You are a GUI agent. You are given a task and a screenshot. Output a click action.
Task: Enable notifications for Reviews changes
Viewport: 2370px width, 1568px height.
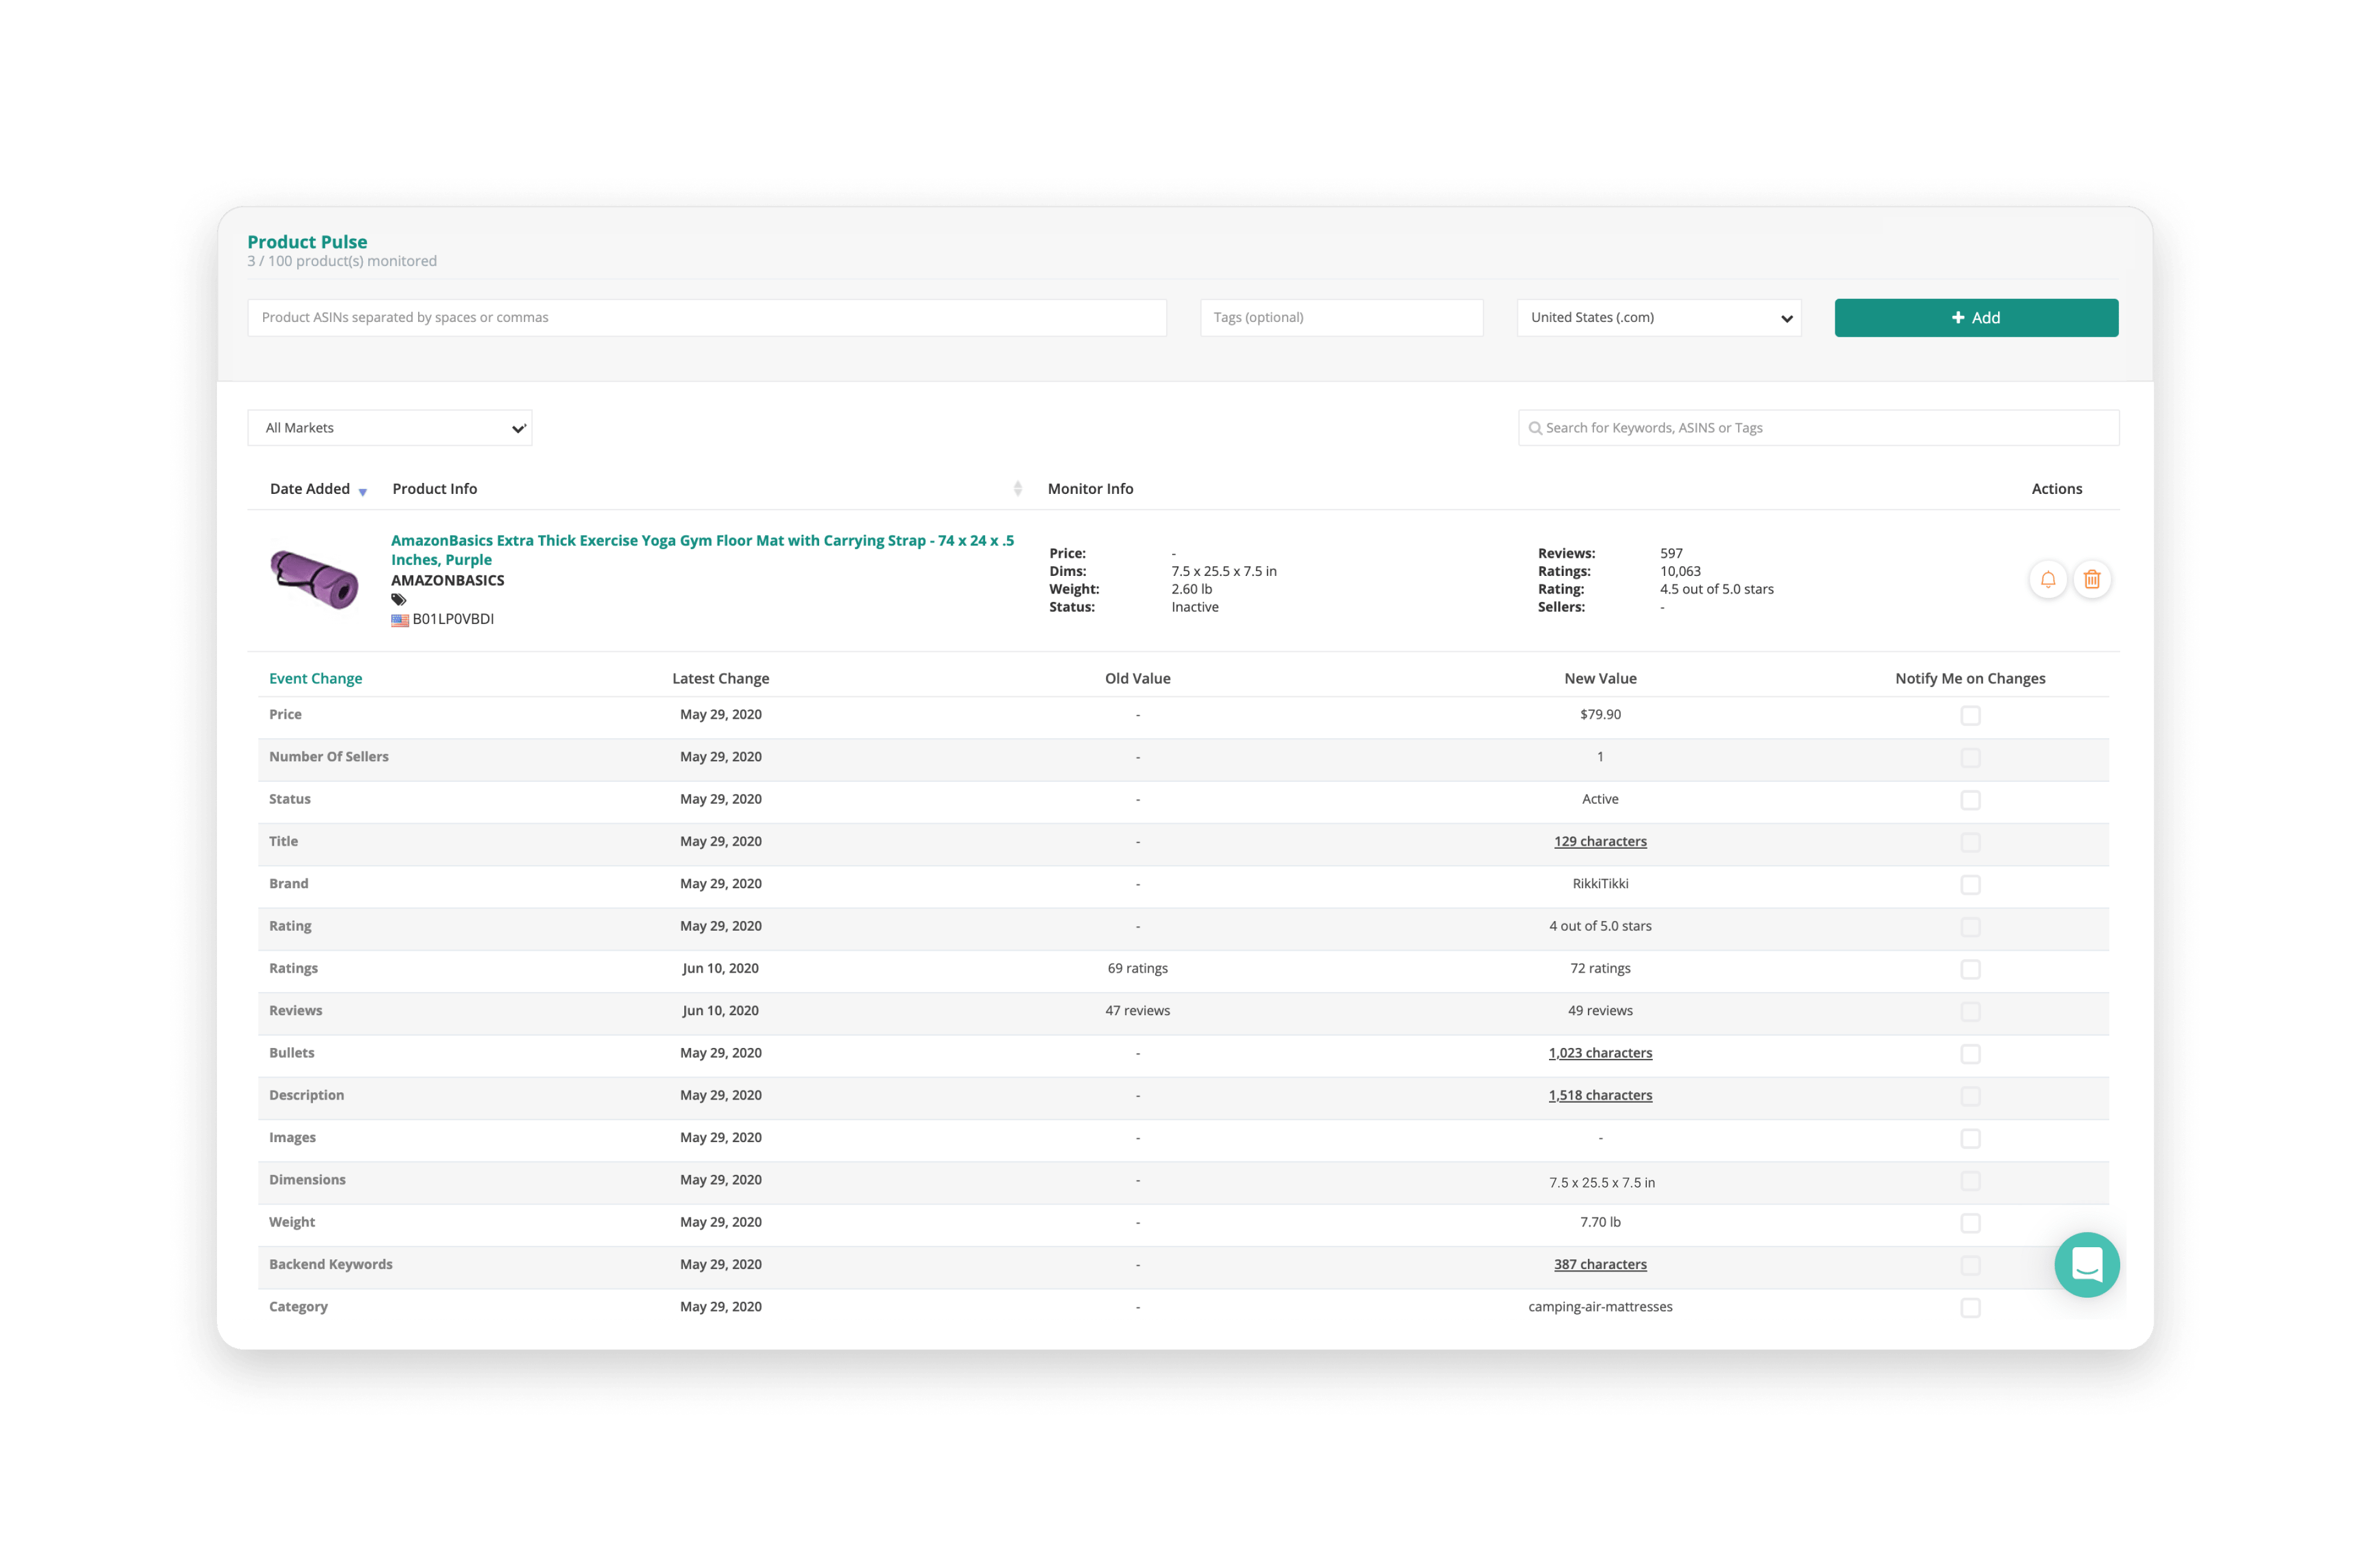coord(1970,1012)
